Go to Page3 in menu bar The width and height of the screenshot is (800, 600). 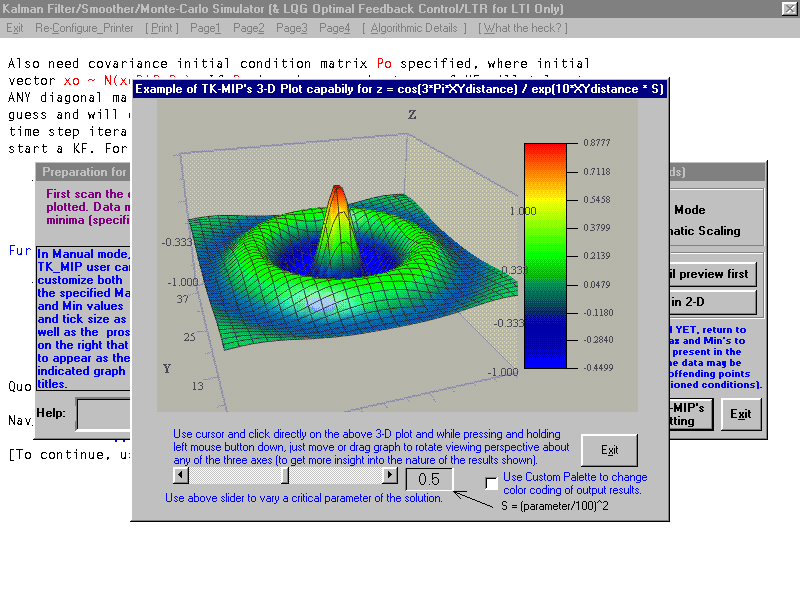tap(292, 28)
